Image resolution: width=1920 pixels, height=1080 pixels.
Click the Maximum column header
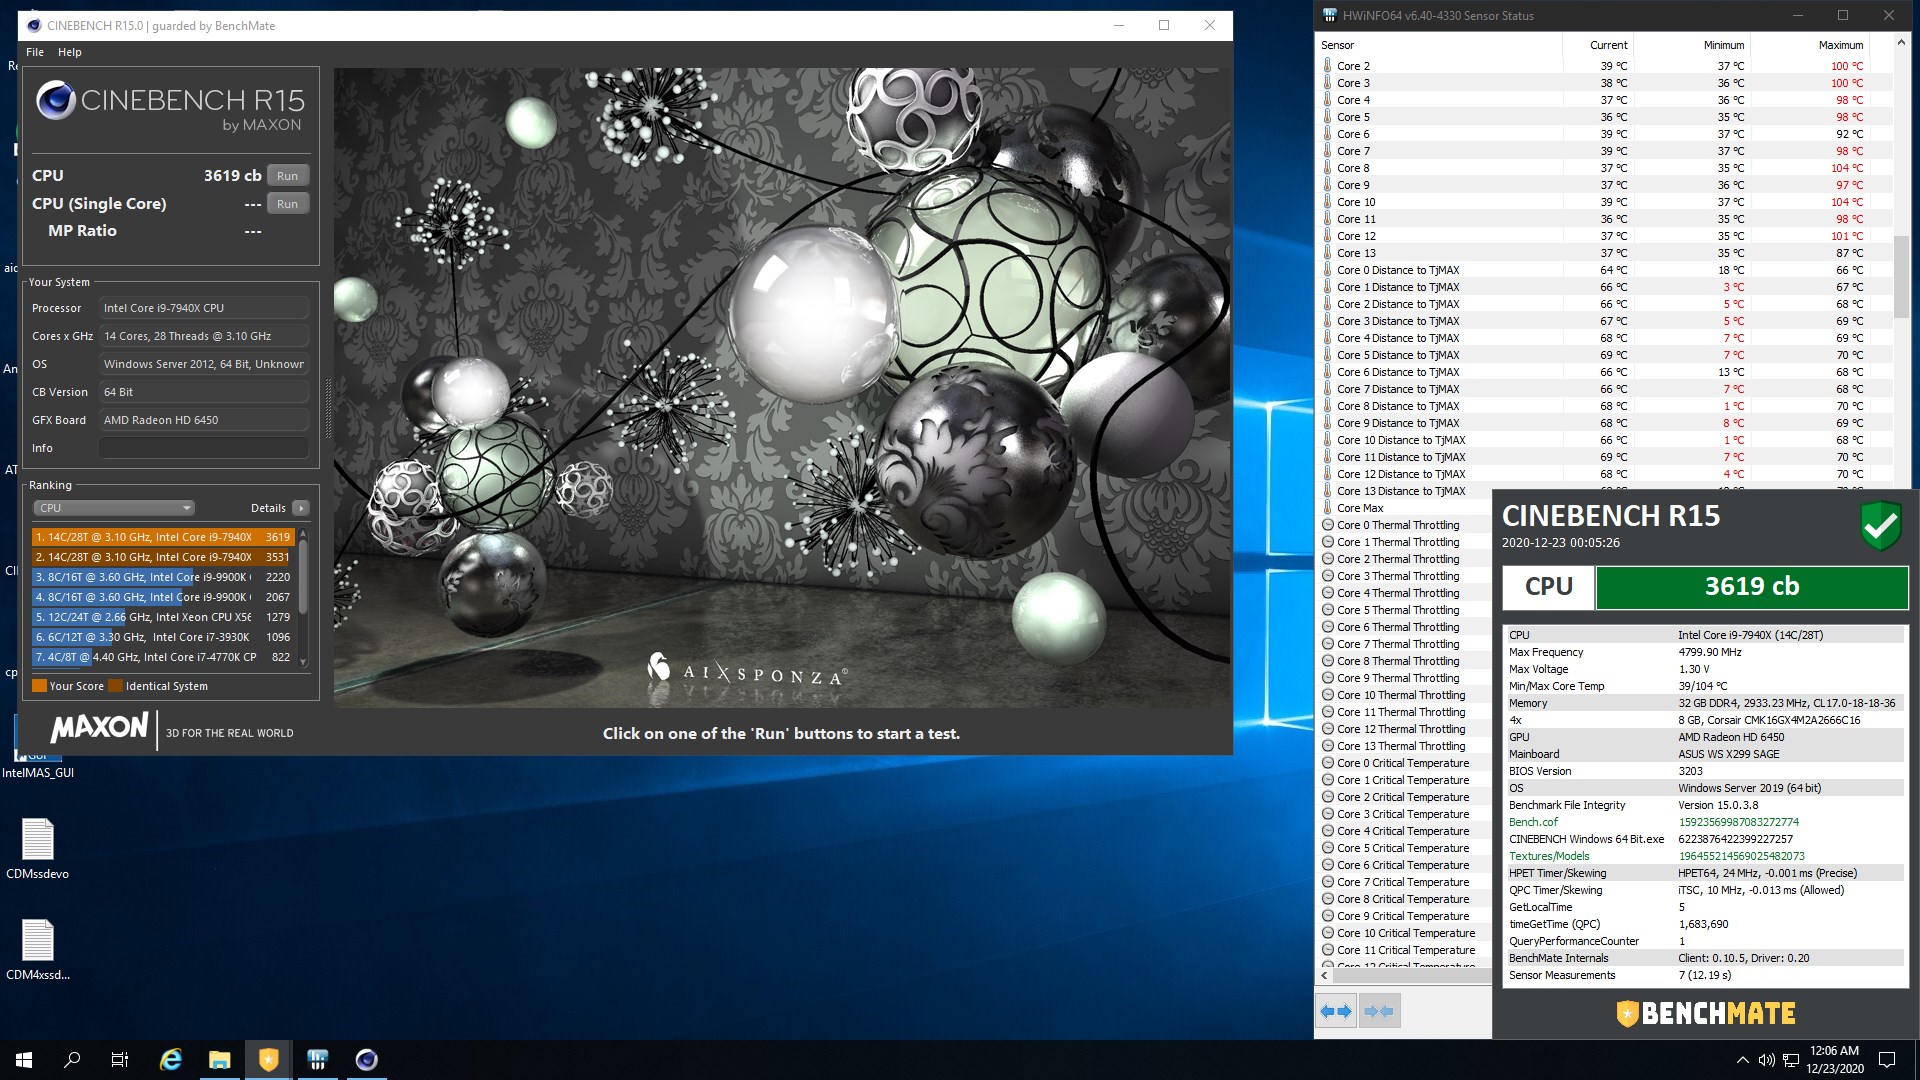[x=1809, y=45]
